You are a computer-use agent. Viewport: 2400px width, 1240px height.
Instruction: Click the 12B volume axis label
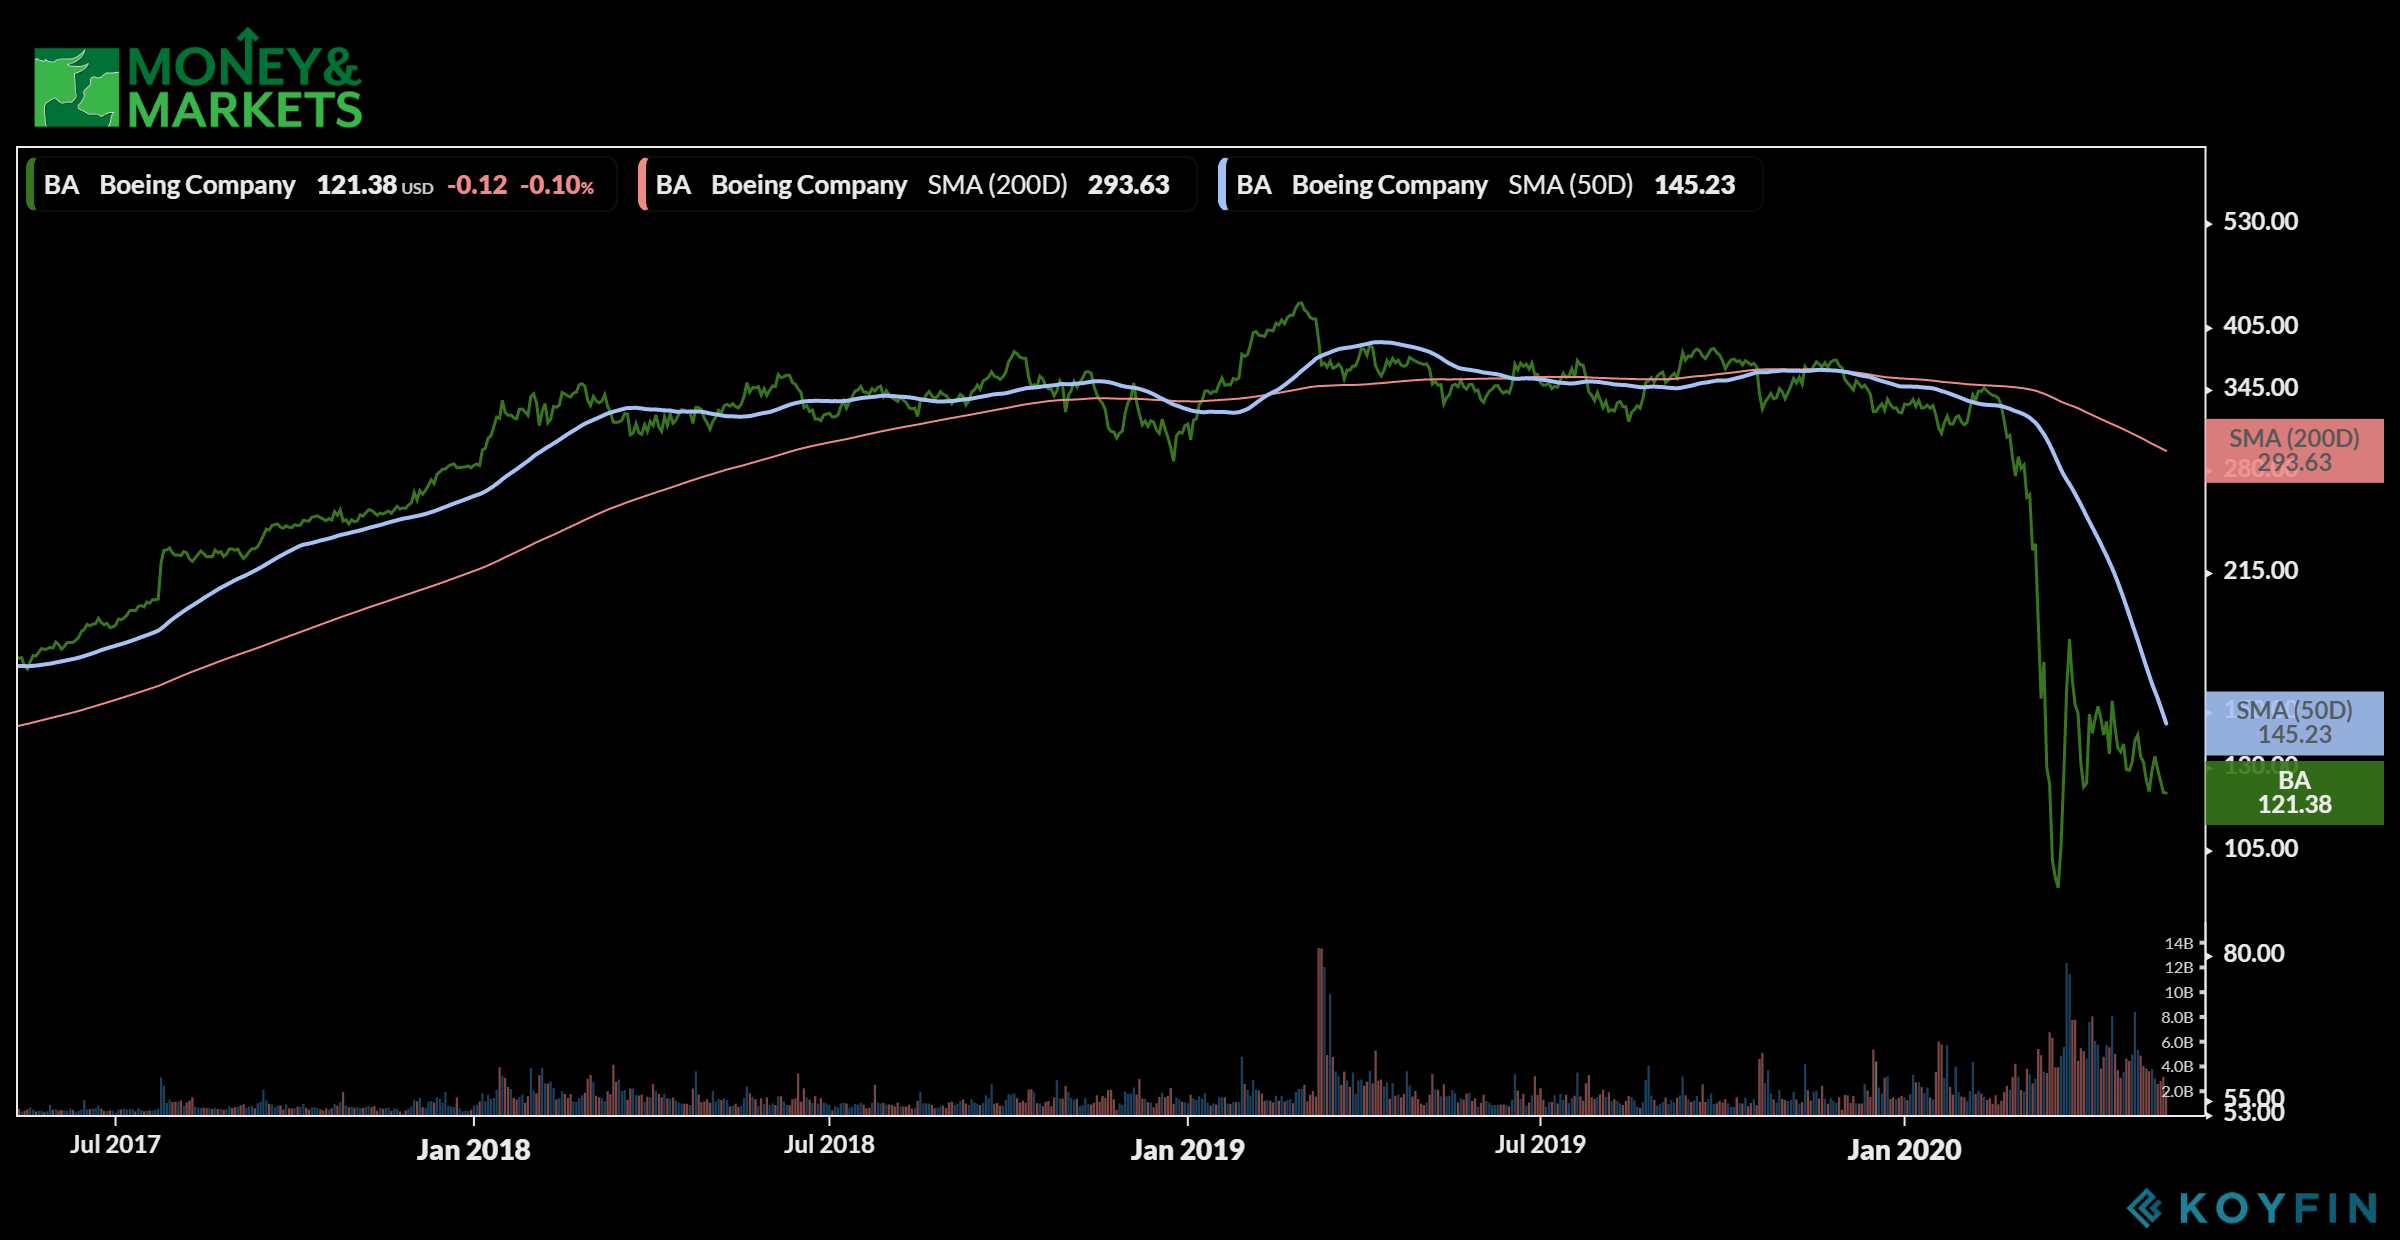pos(2179,968)
